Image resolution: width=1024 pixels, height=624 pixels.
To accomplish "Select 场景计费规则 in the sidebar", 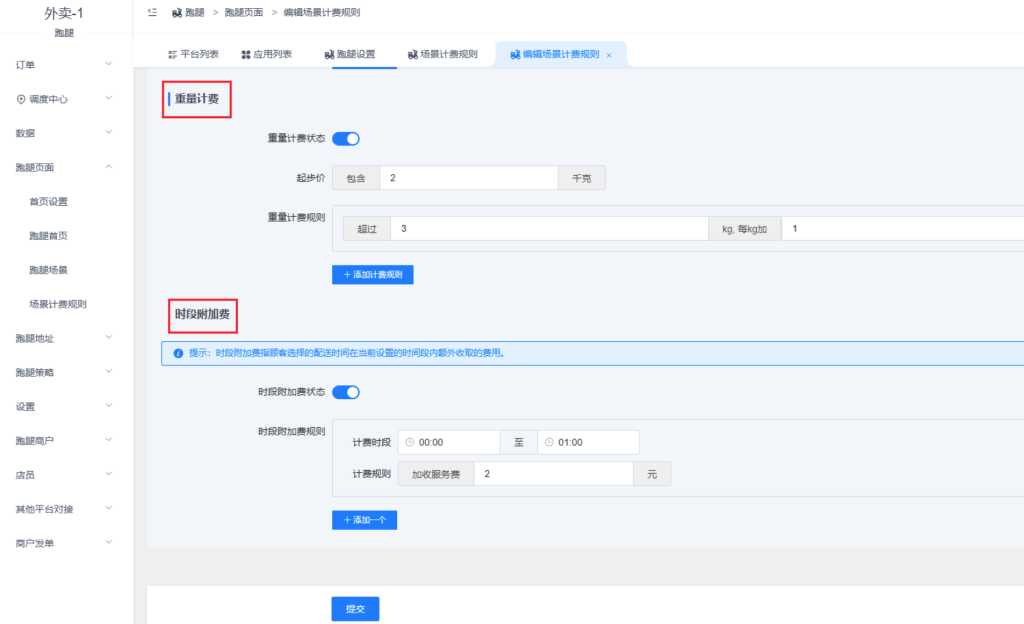I will [x=65, y=304].
